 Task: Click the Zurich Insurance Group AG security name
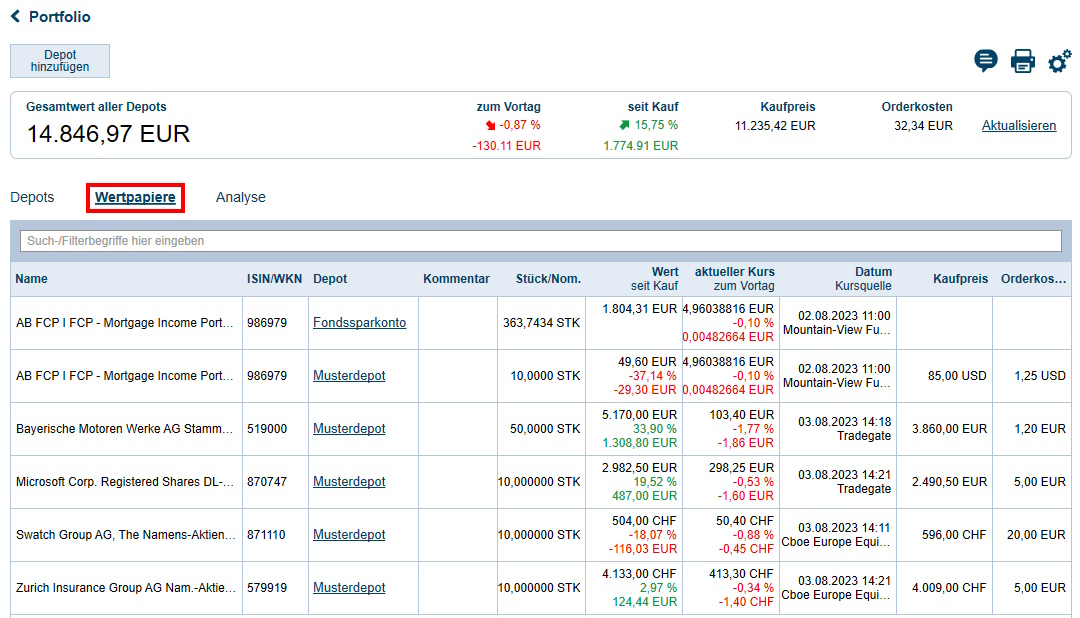click(125, 588)
